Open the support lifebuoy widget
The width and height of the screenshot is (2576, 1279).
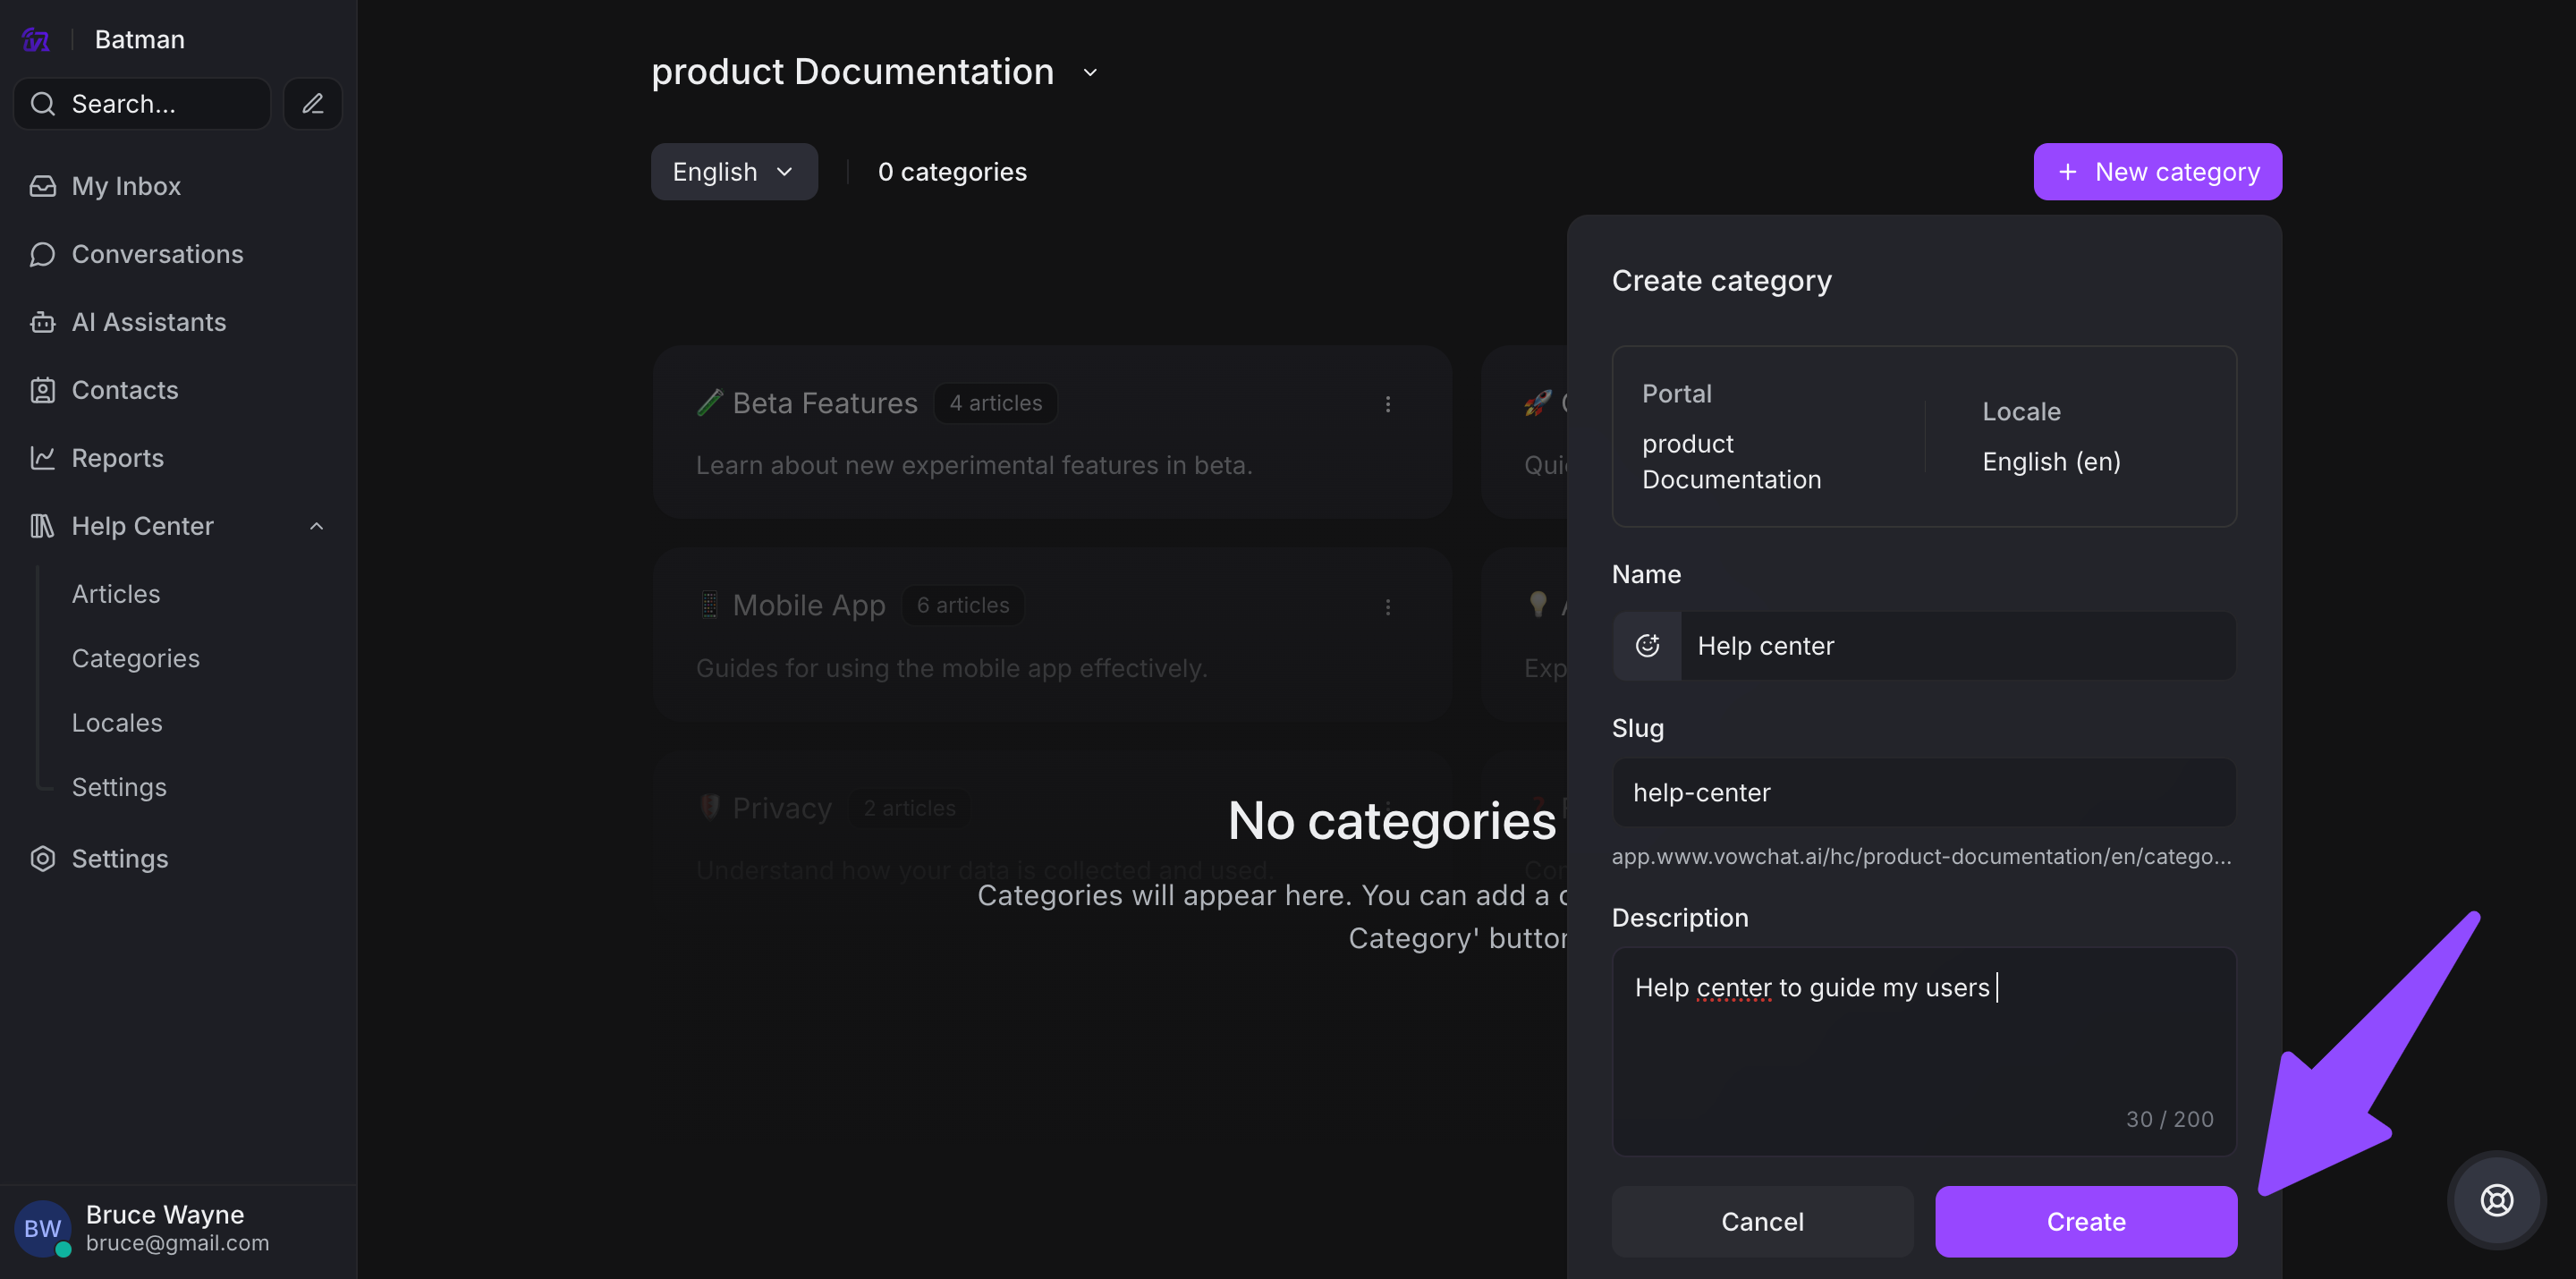coord(2496,1199)
